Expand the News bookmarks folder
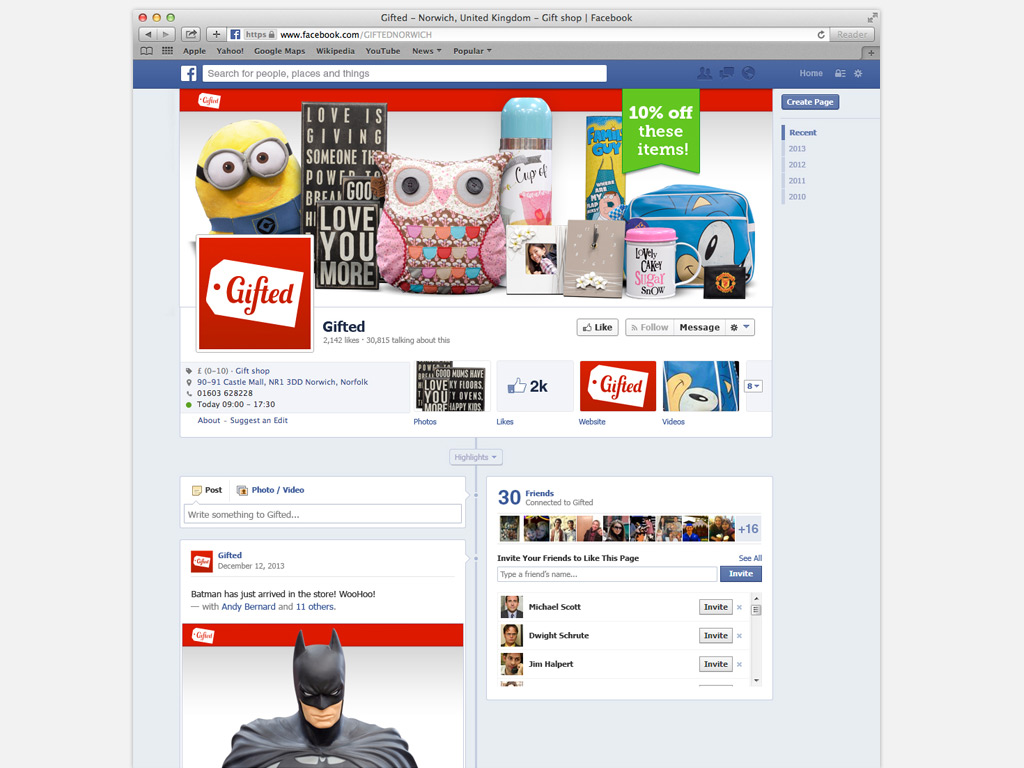Image resolution: width=1024 pixels, height=768 pixels. (x=426, y=51)
